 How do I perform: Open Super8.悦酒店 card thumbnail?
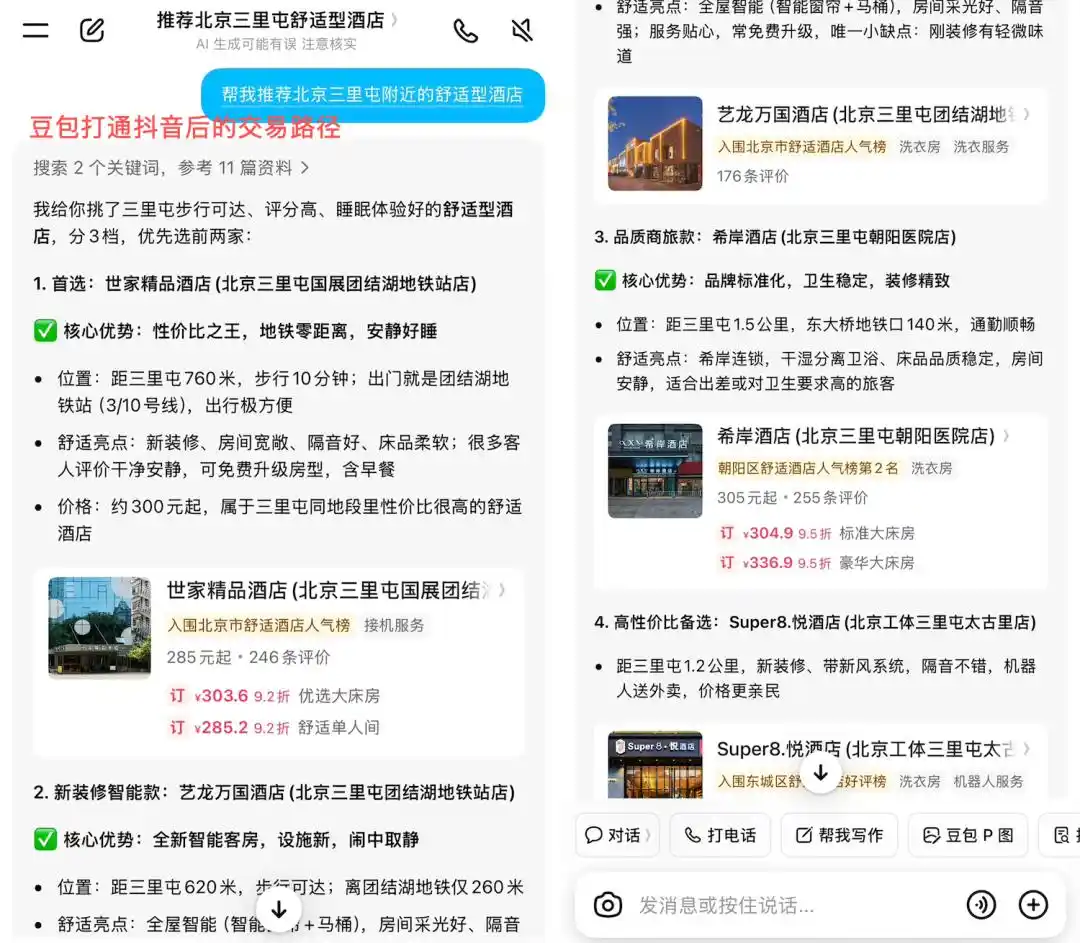pos(655,765)
